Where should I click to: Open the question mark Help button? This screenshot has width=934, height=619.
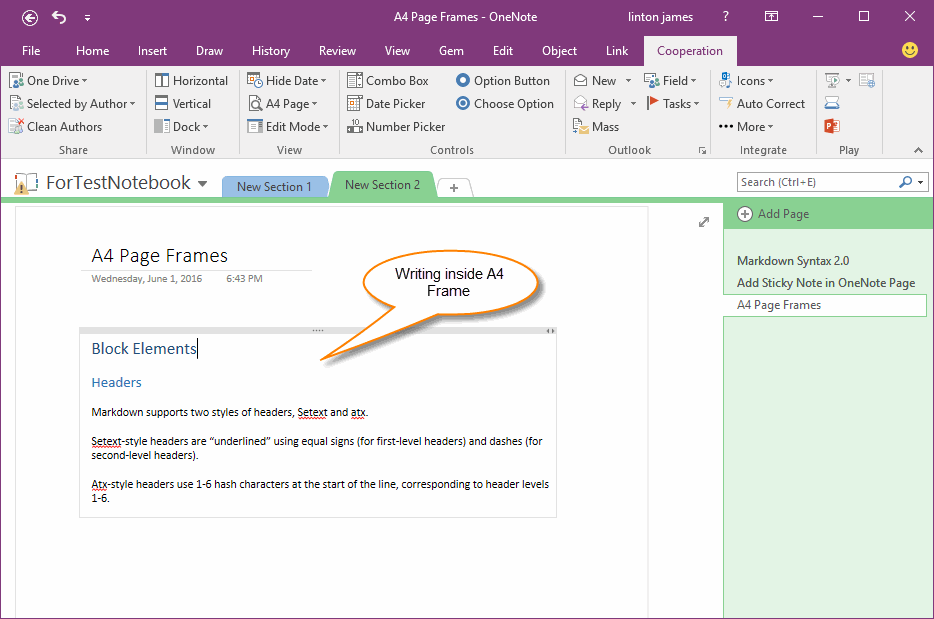click(726, 17)
